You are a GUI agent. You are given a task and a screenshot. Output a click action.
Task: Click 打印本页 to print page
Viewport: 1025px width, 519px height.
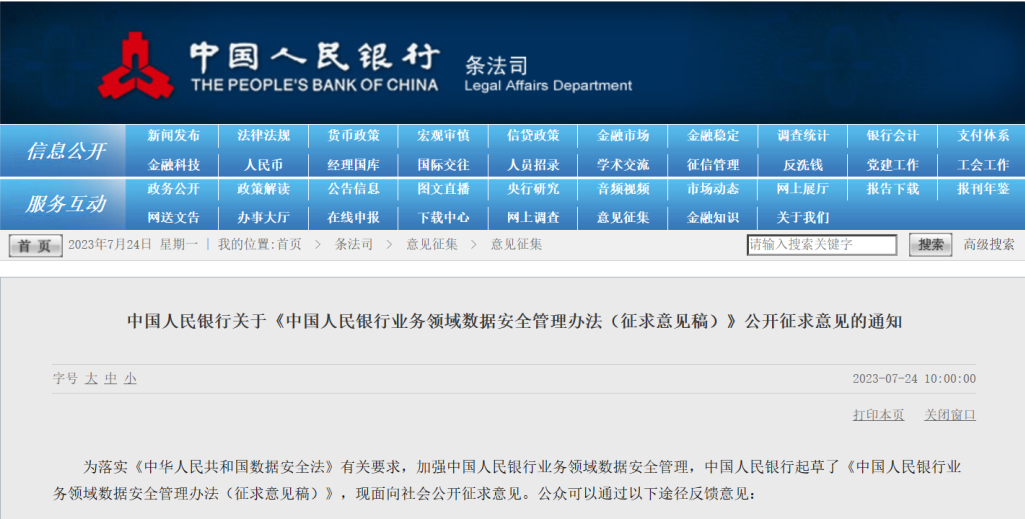pos(878,415)
